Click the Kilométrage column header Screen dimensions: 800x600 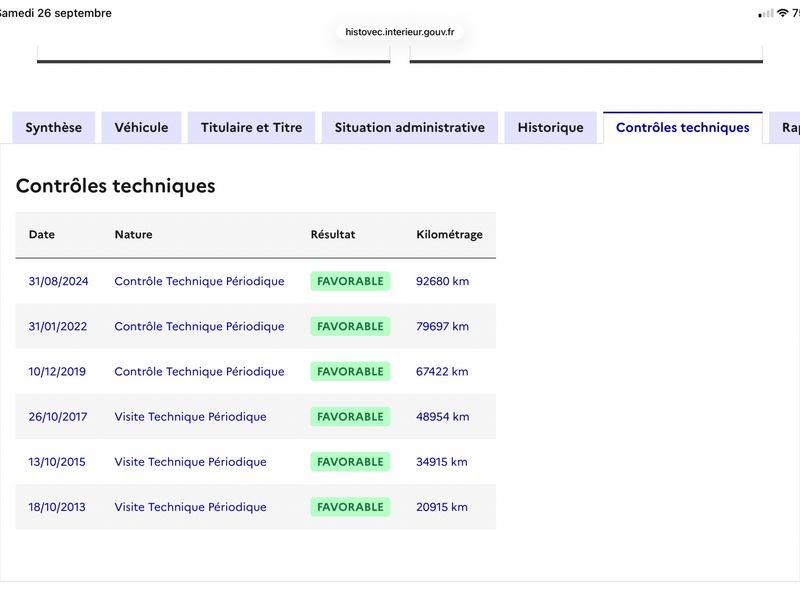[x=449, y=235]
